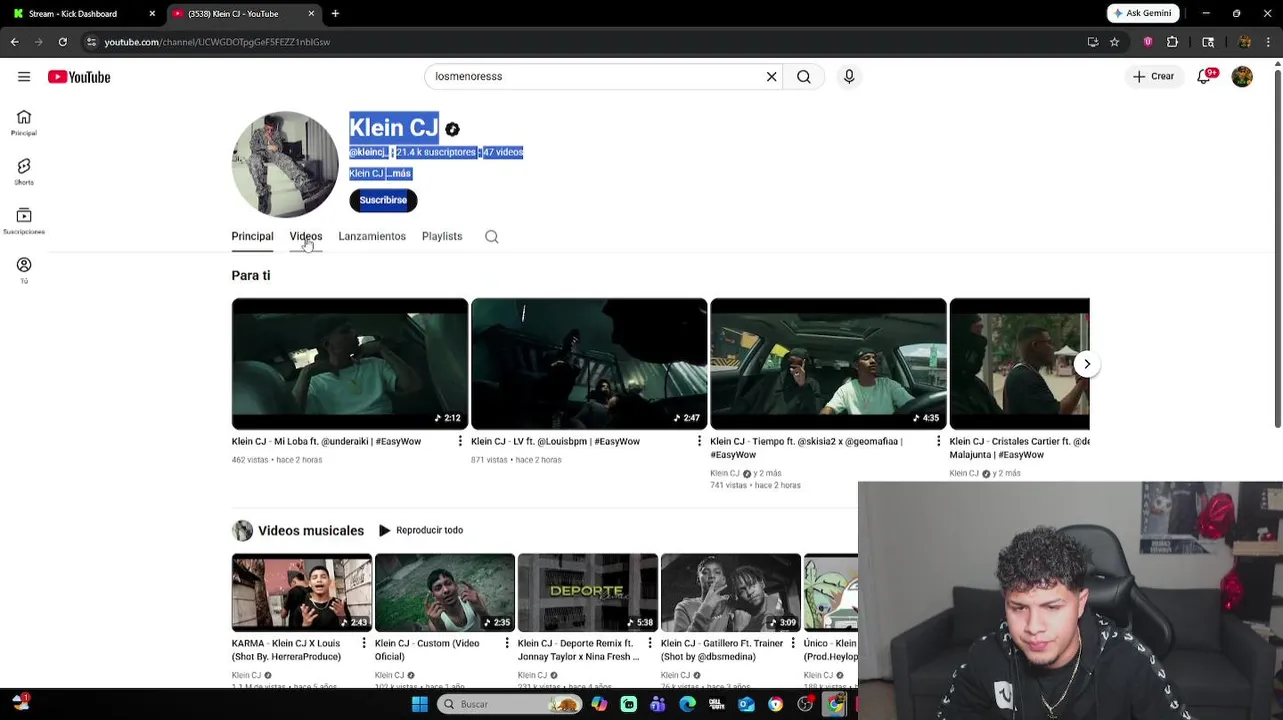The width and height of the screenshot is (1283, 720).
Task: Click Ask Gemini button
Action: (x=1143, y=13)
